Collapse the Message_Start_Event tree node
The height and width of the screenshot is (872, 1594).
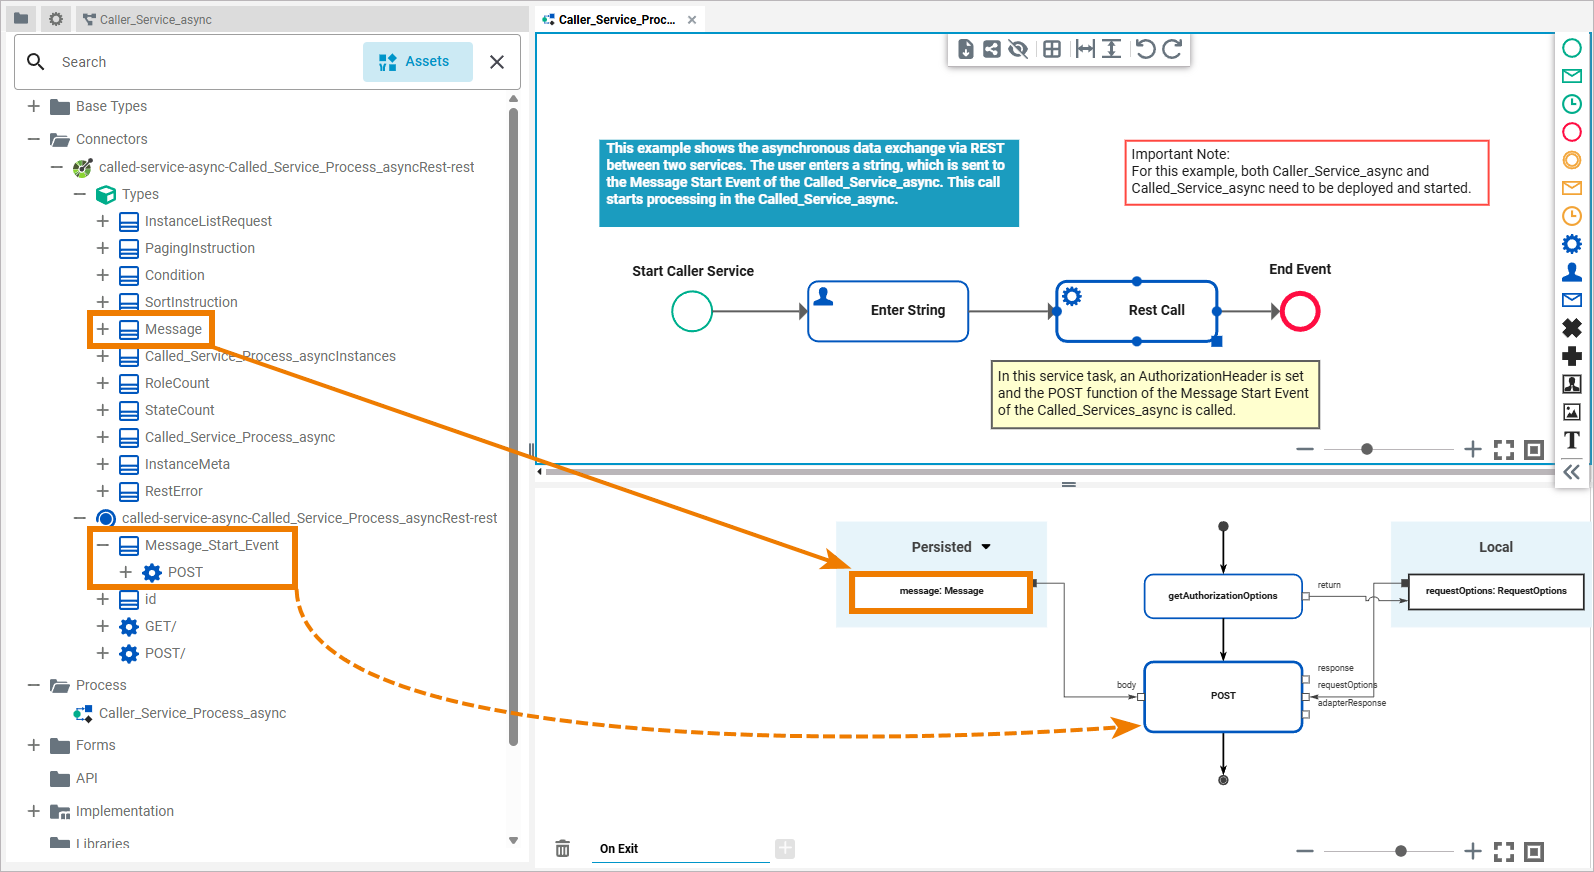[x=102, y=545]
